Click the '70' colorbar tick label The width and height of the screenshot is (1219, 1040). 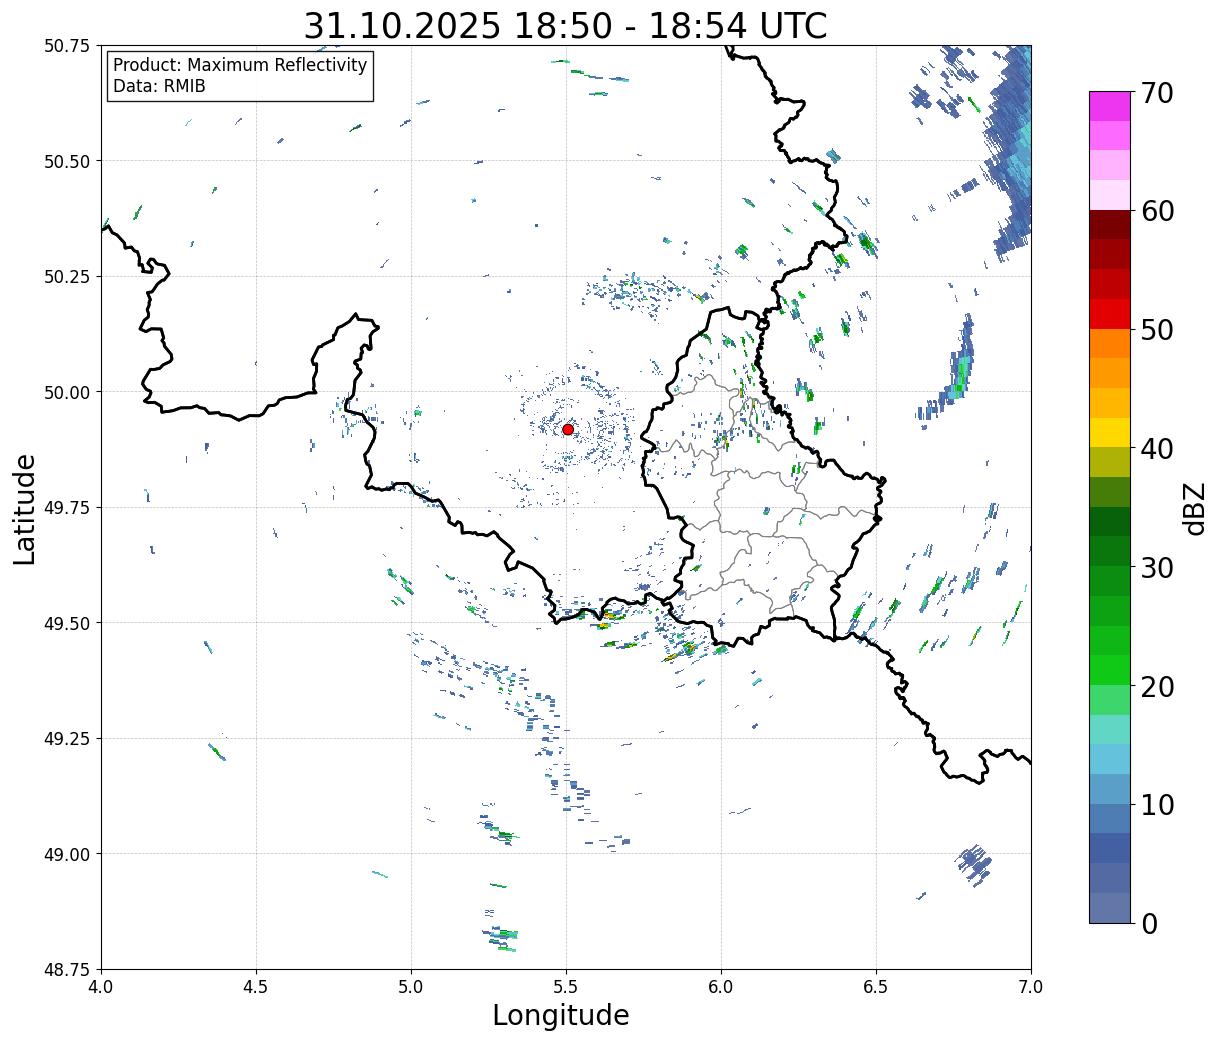1156,93
